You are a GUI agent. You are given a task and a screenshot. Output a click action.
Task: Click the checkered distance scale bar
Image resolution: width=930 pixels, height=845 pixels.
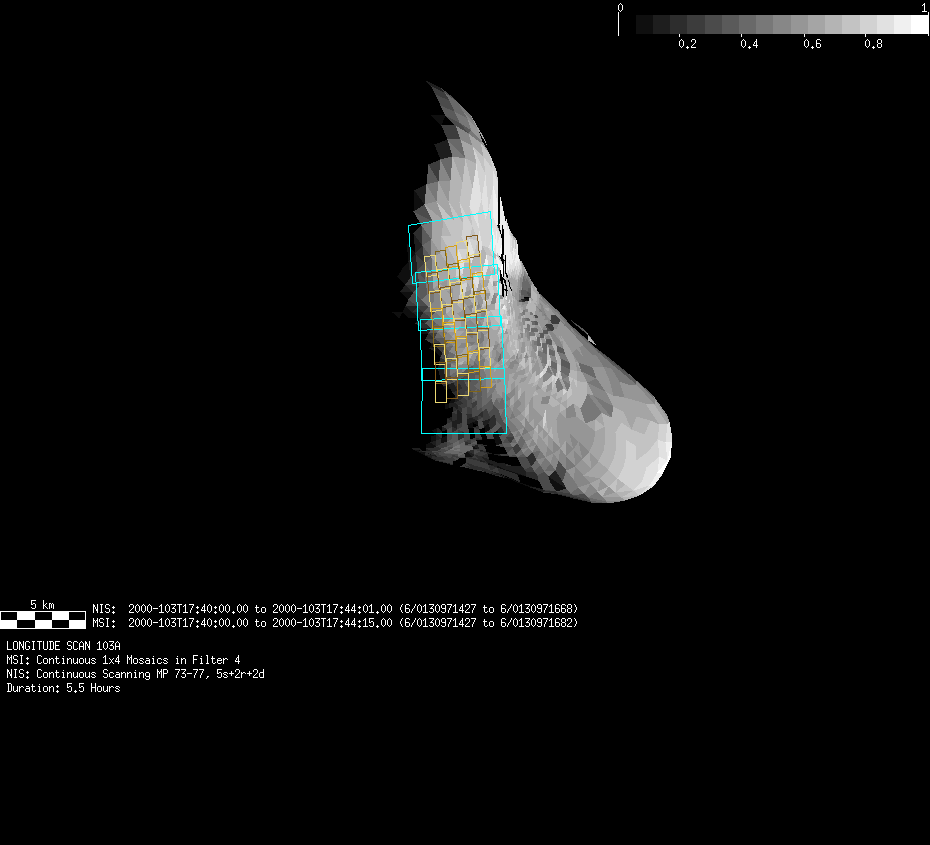click(42, 619)
